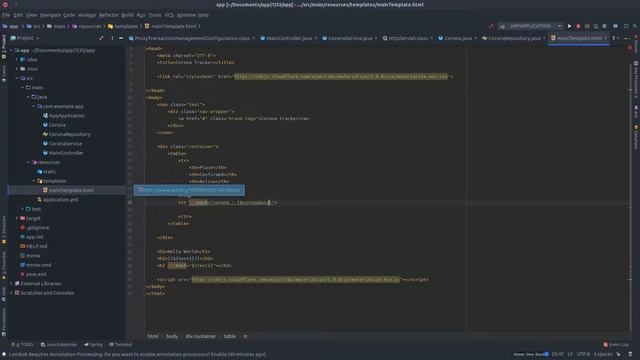Click the 4 spaces indent setting
This screenshot has height=360, width=640.
coord(603,354)
